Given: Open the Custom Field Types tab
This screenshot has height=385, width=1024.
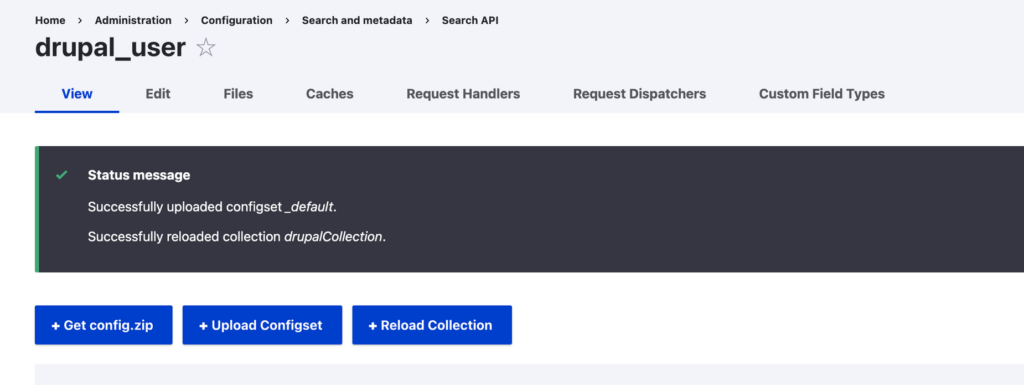Looking at the screenshot, I should click(x=822, y=94).
